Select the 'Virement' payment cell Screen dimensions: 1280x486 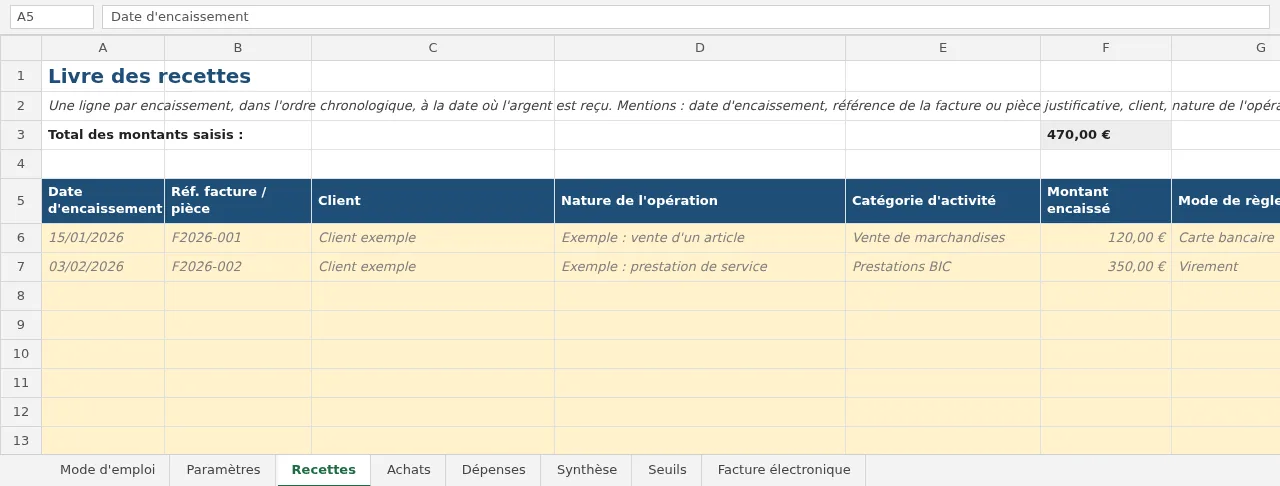[1226, 267]
